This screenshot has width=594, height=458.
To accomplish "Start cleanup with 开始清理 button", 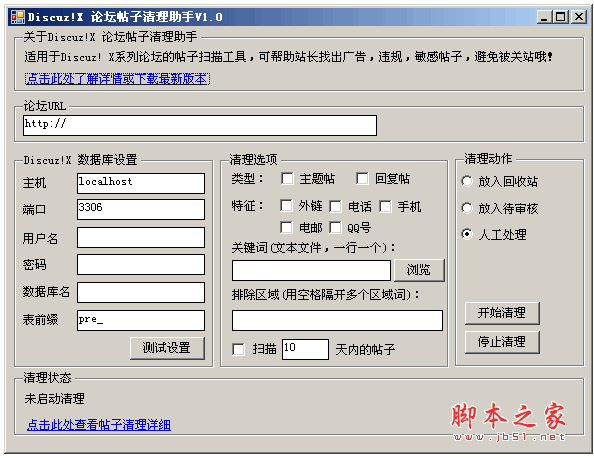I will pos(502,313).
